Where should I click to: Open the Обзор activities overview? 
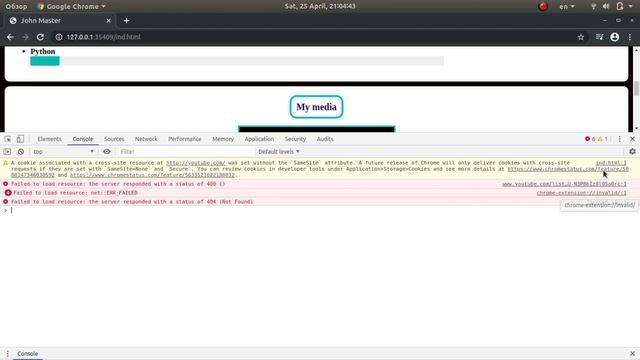pos(16,6)
